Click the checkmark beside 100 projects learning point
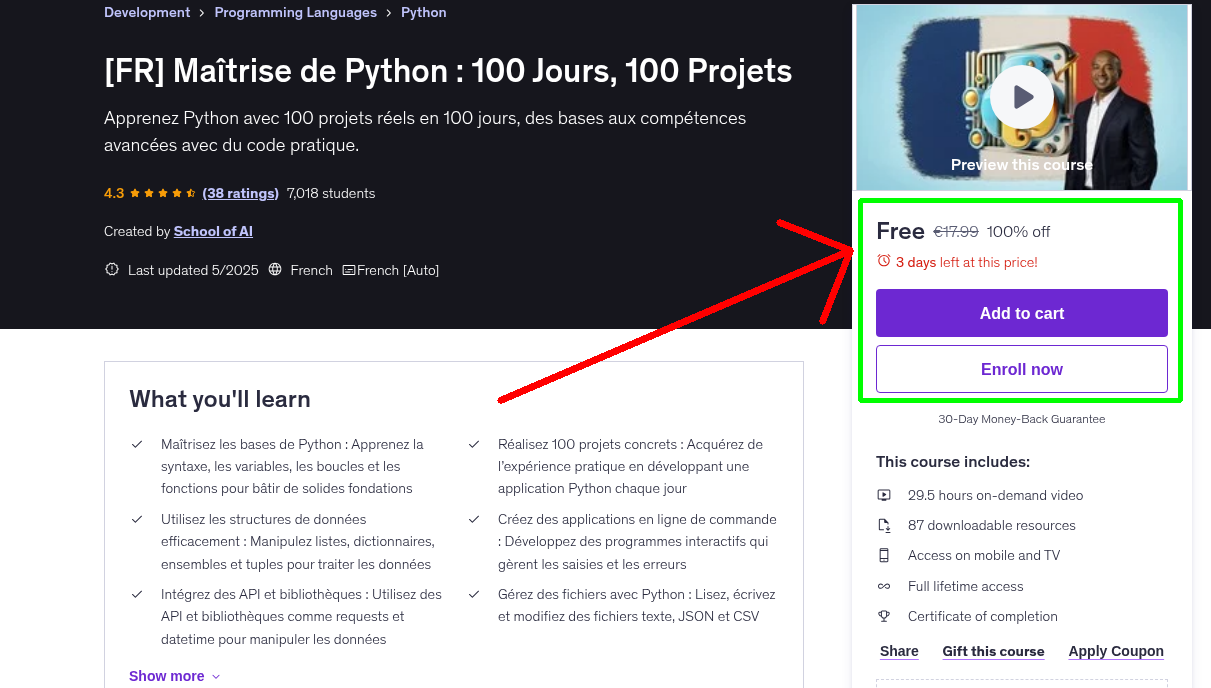1211x688 pixels. coord(473,443)
